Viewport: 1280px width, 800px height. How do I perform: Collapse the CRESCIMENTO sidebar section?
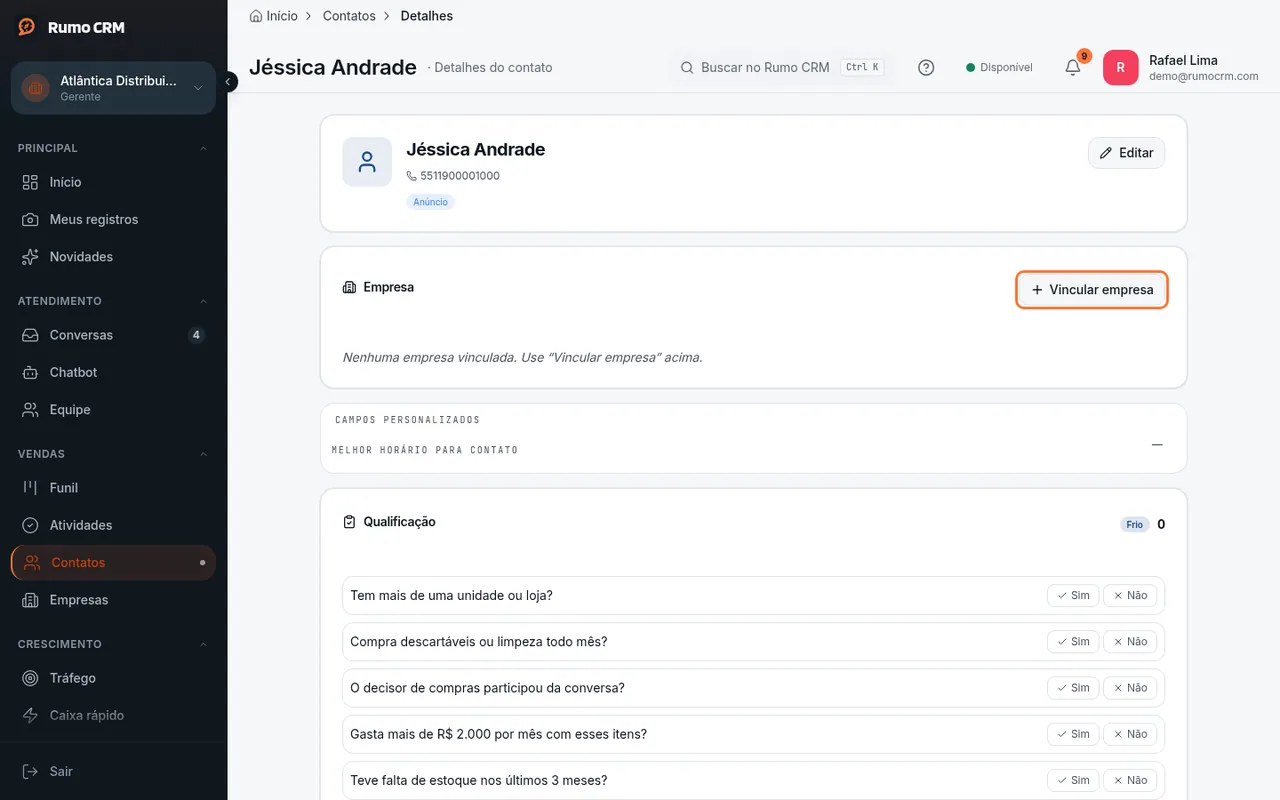[x=204, y=644]
